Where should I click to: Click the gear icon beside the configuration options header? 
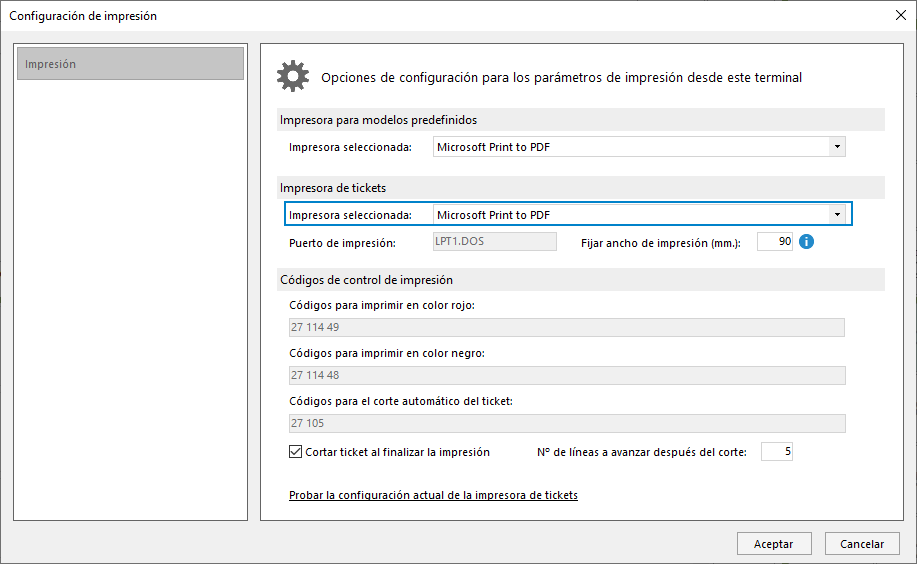pyautogui.click(x=292, y=76)
